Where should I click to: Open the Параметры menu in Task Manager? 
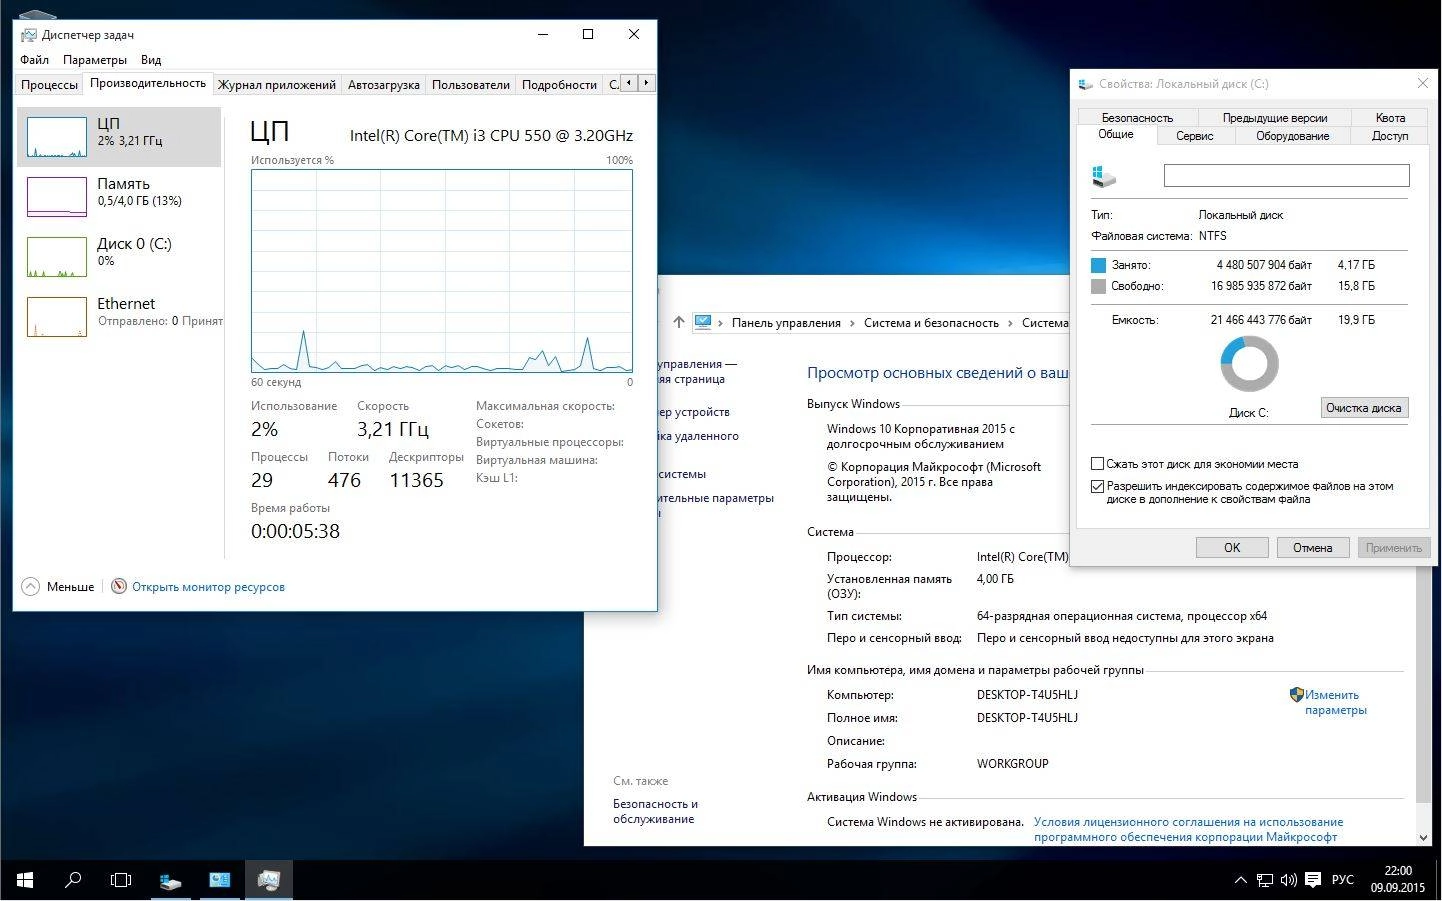pyautogui.click(x=95, y=60)
